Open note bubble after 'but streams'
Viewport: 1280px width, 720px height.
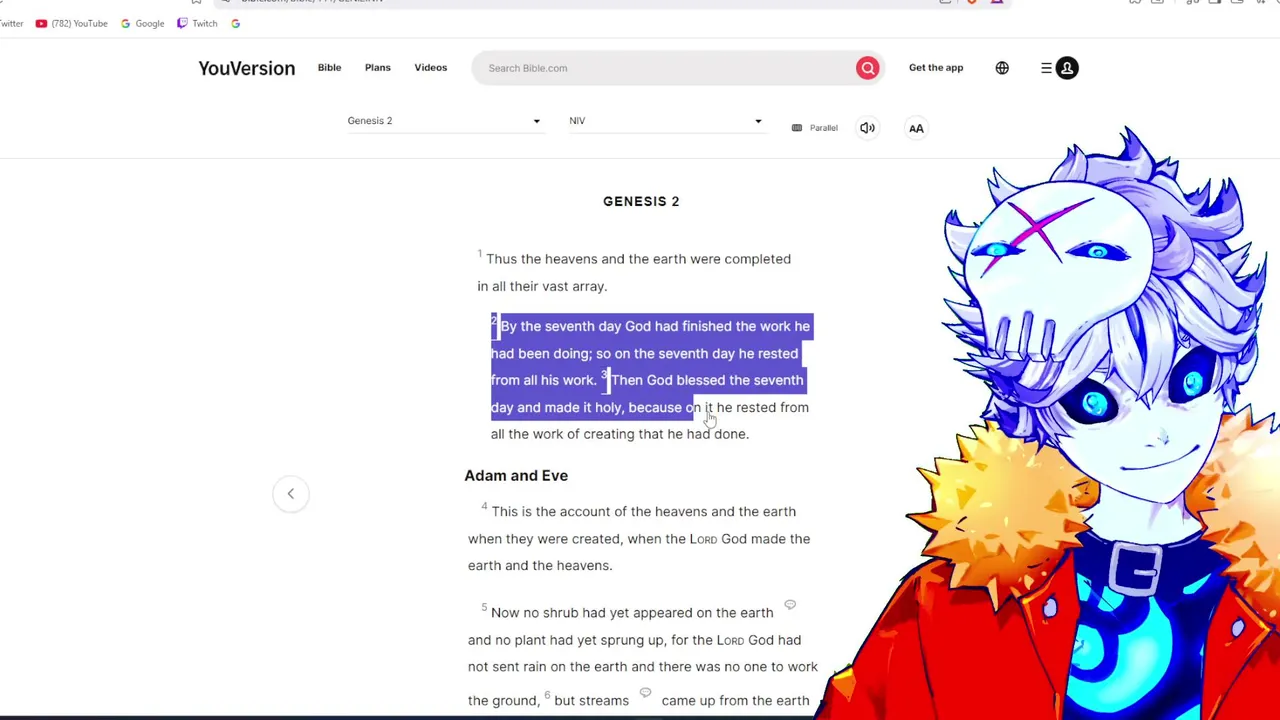[645, 693]
